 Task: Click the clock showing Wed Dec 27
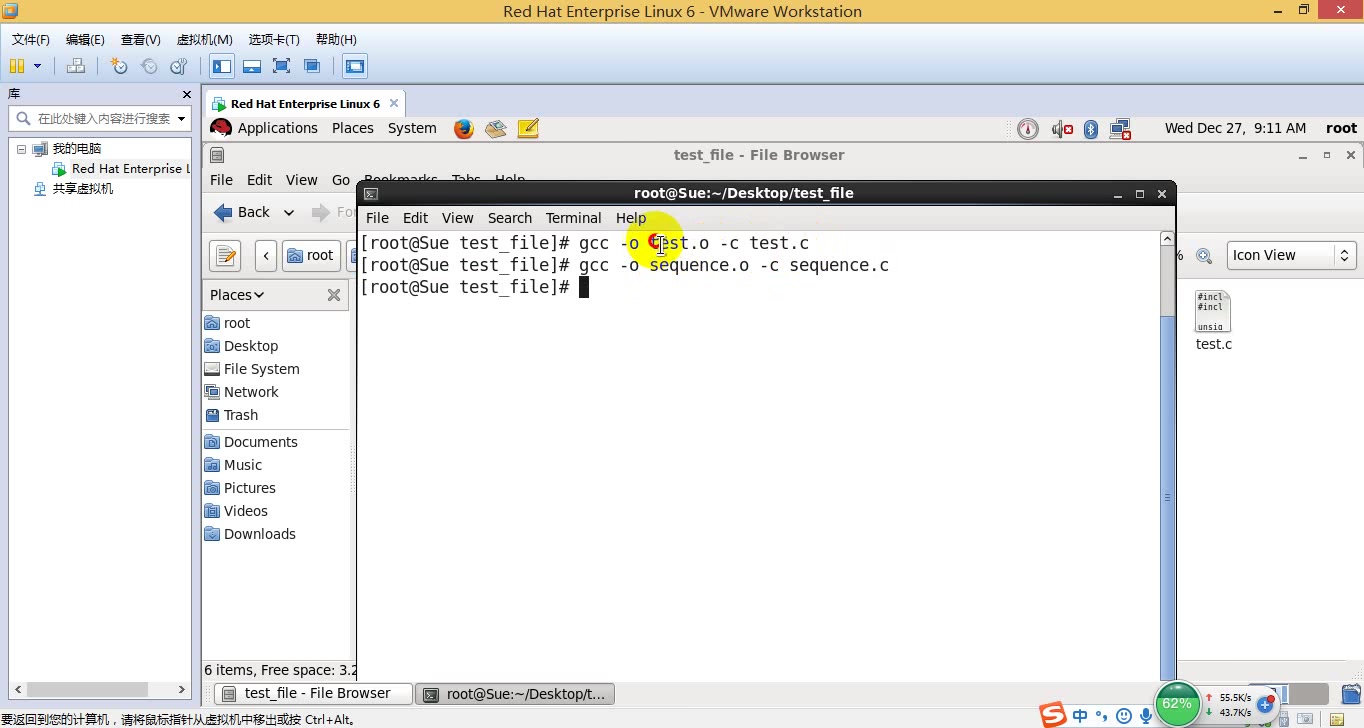[1235, 128]
